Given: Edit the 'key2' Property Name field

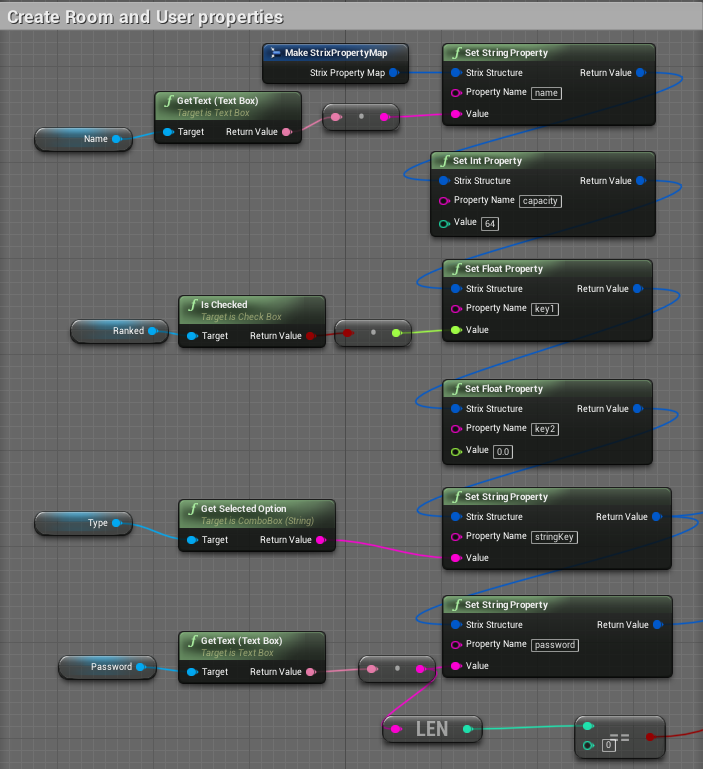Looking at the screenshot, I should pyautogui.click(x=545, y=429).
